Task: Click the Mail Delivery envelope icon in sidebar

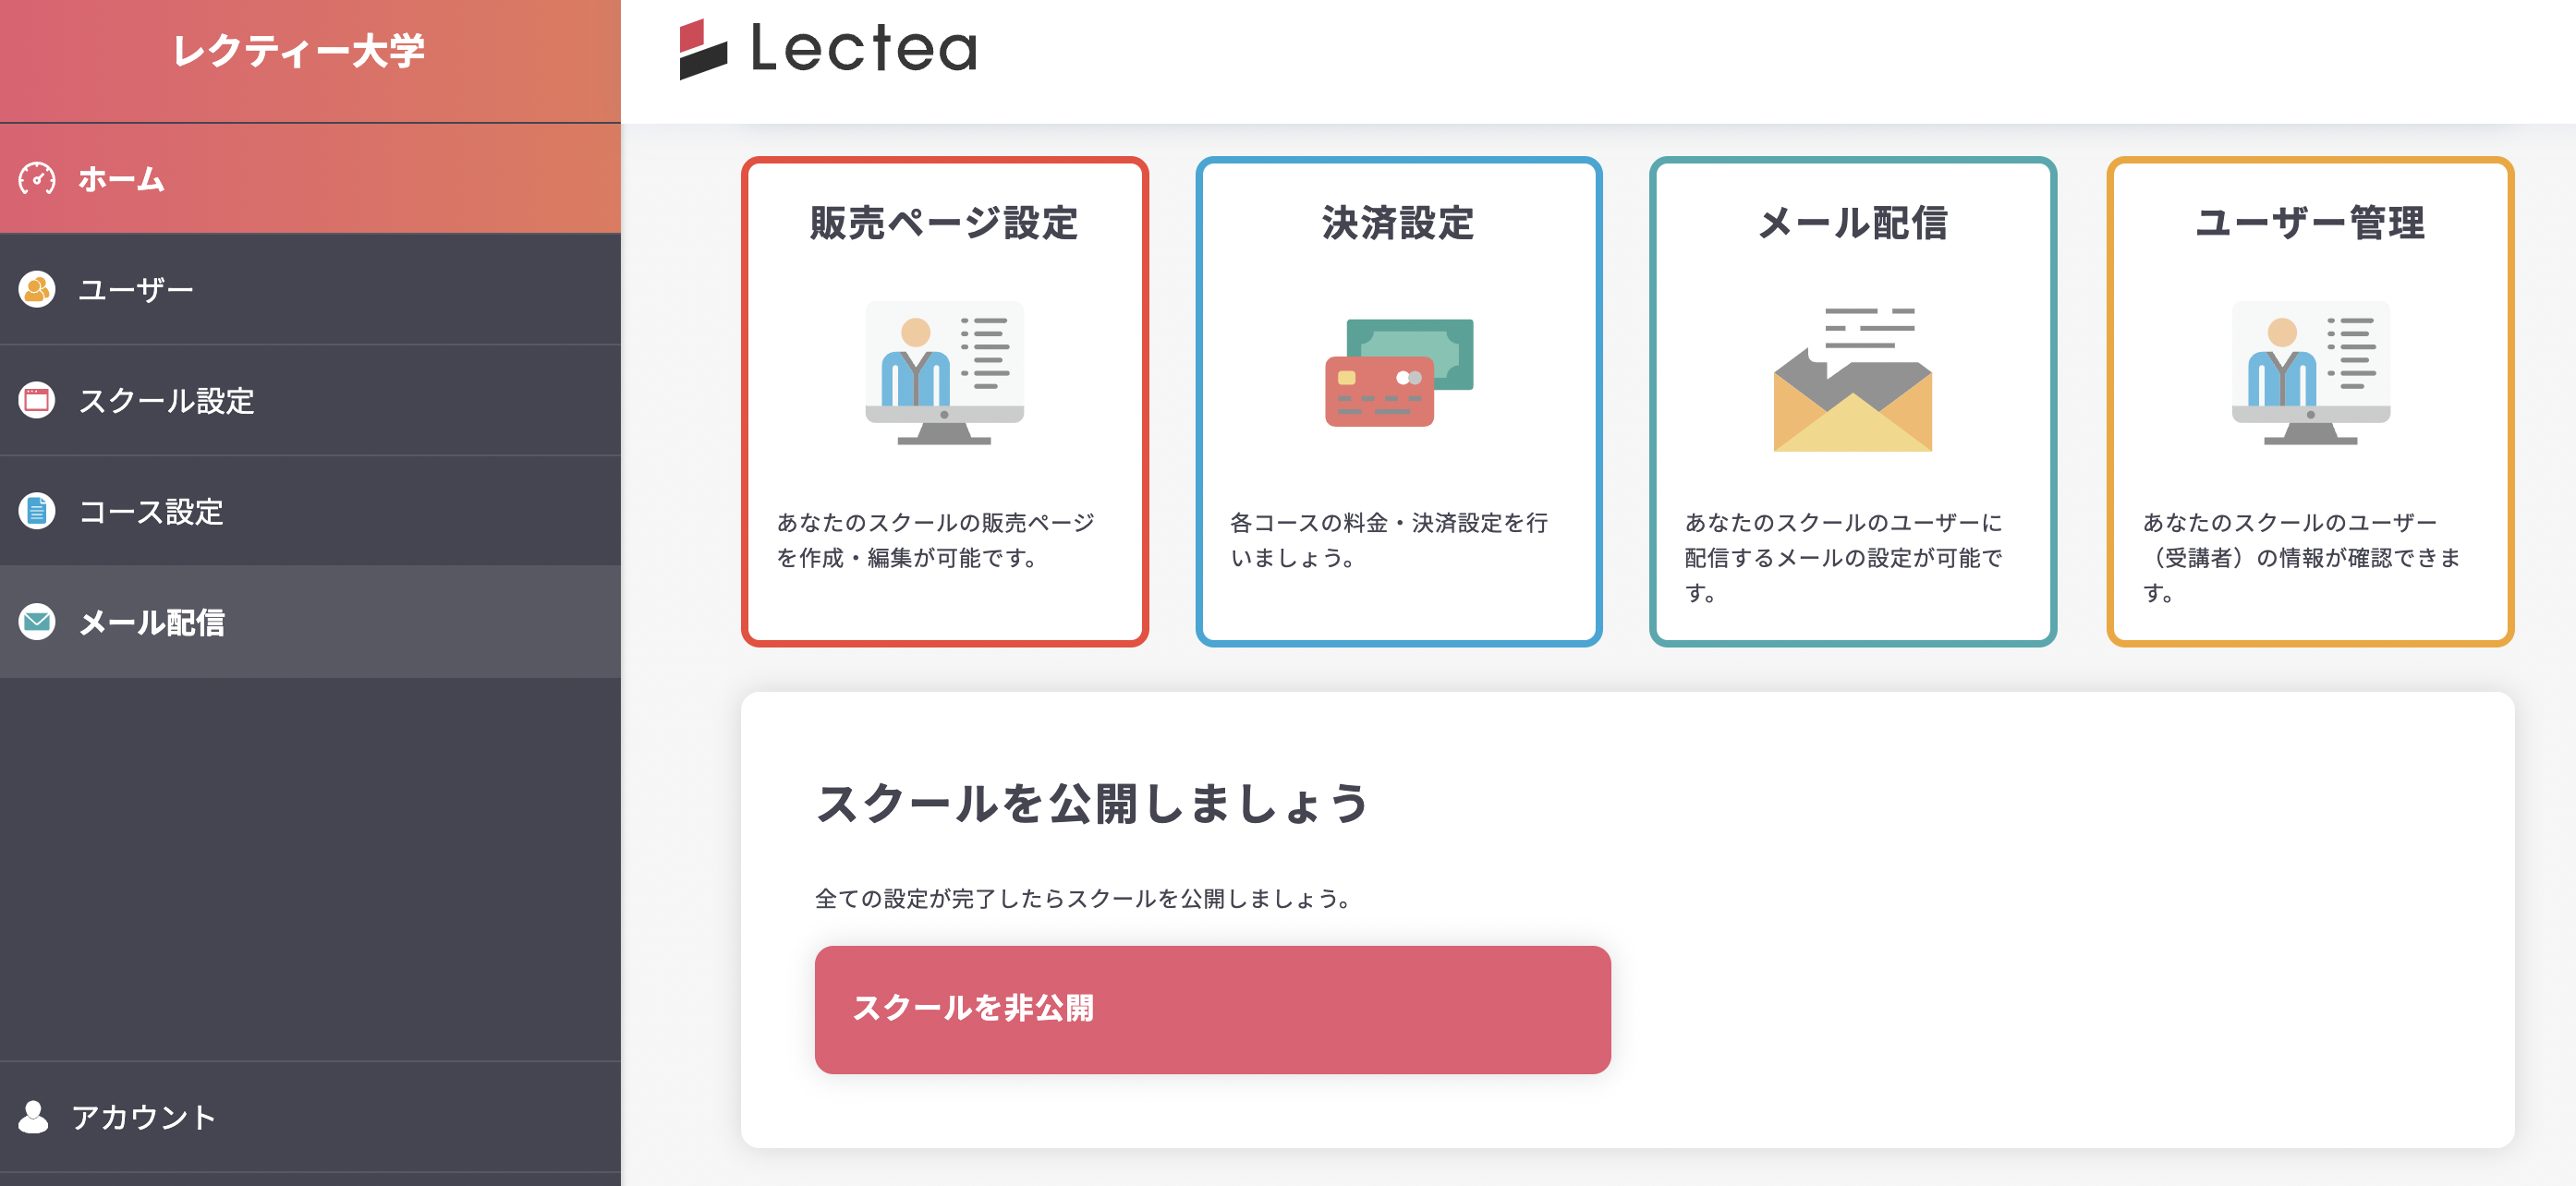Action: [37, 622]
